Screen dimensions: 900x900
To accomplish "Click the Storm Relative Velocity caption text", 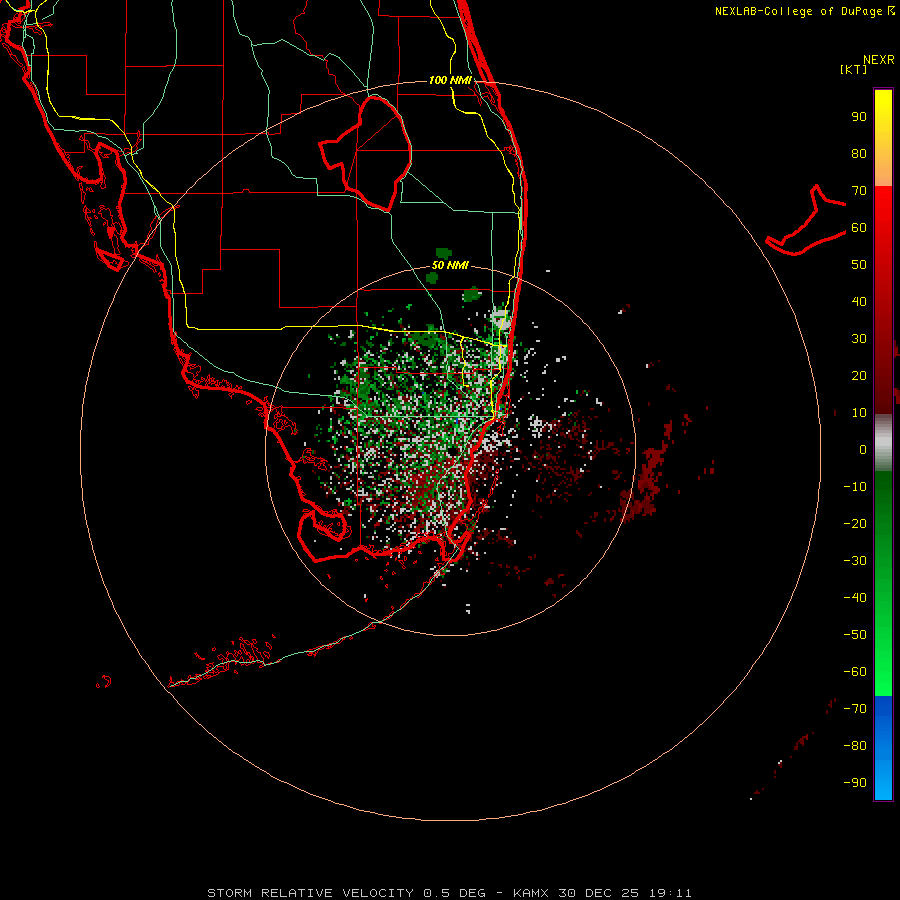I will point(449,893).
